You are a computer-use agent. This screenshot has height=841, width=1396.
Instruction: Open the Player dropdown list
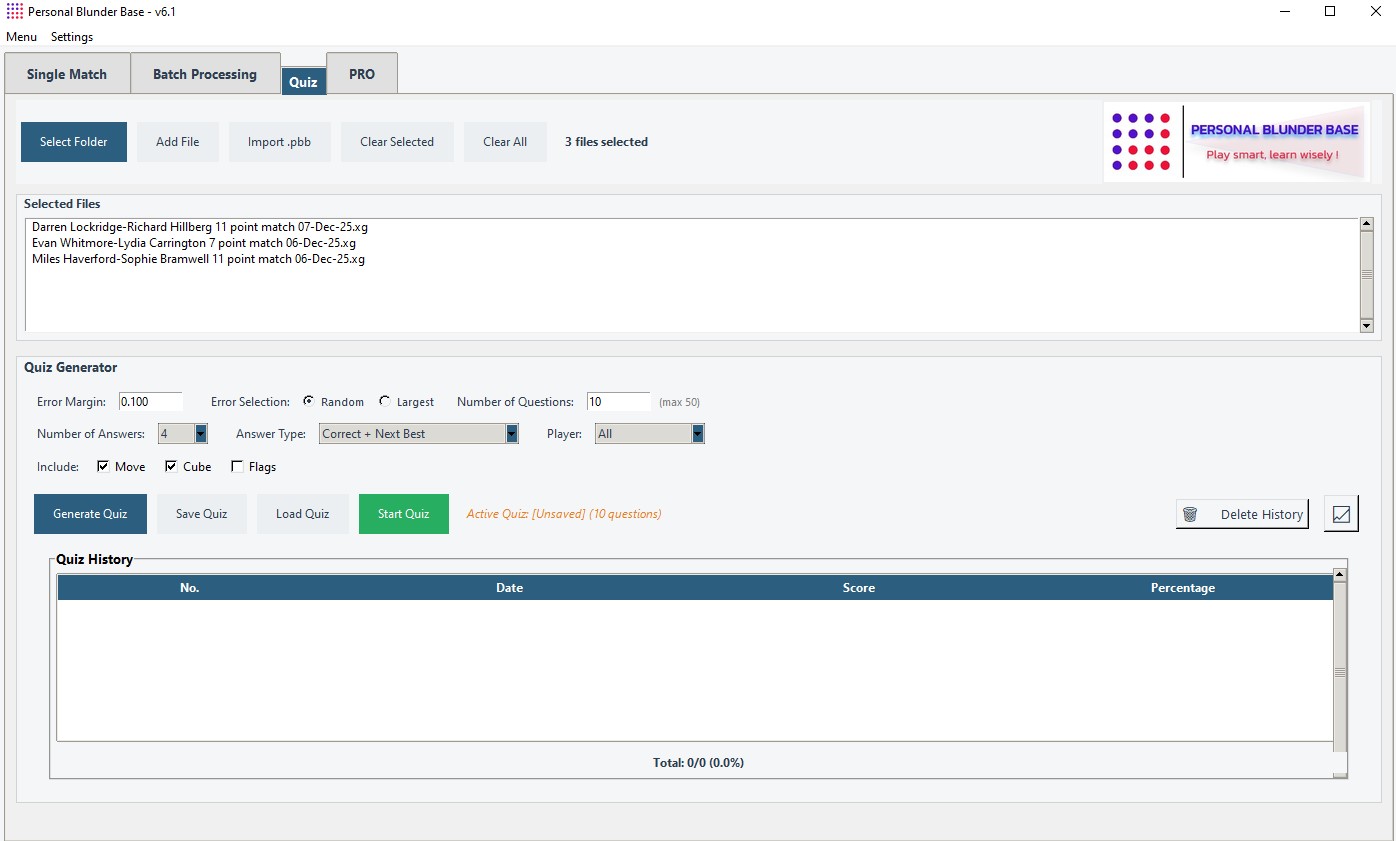[697, 434]
